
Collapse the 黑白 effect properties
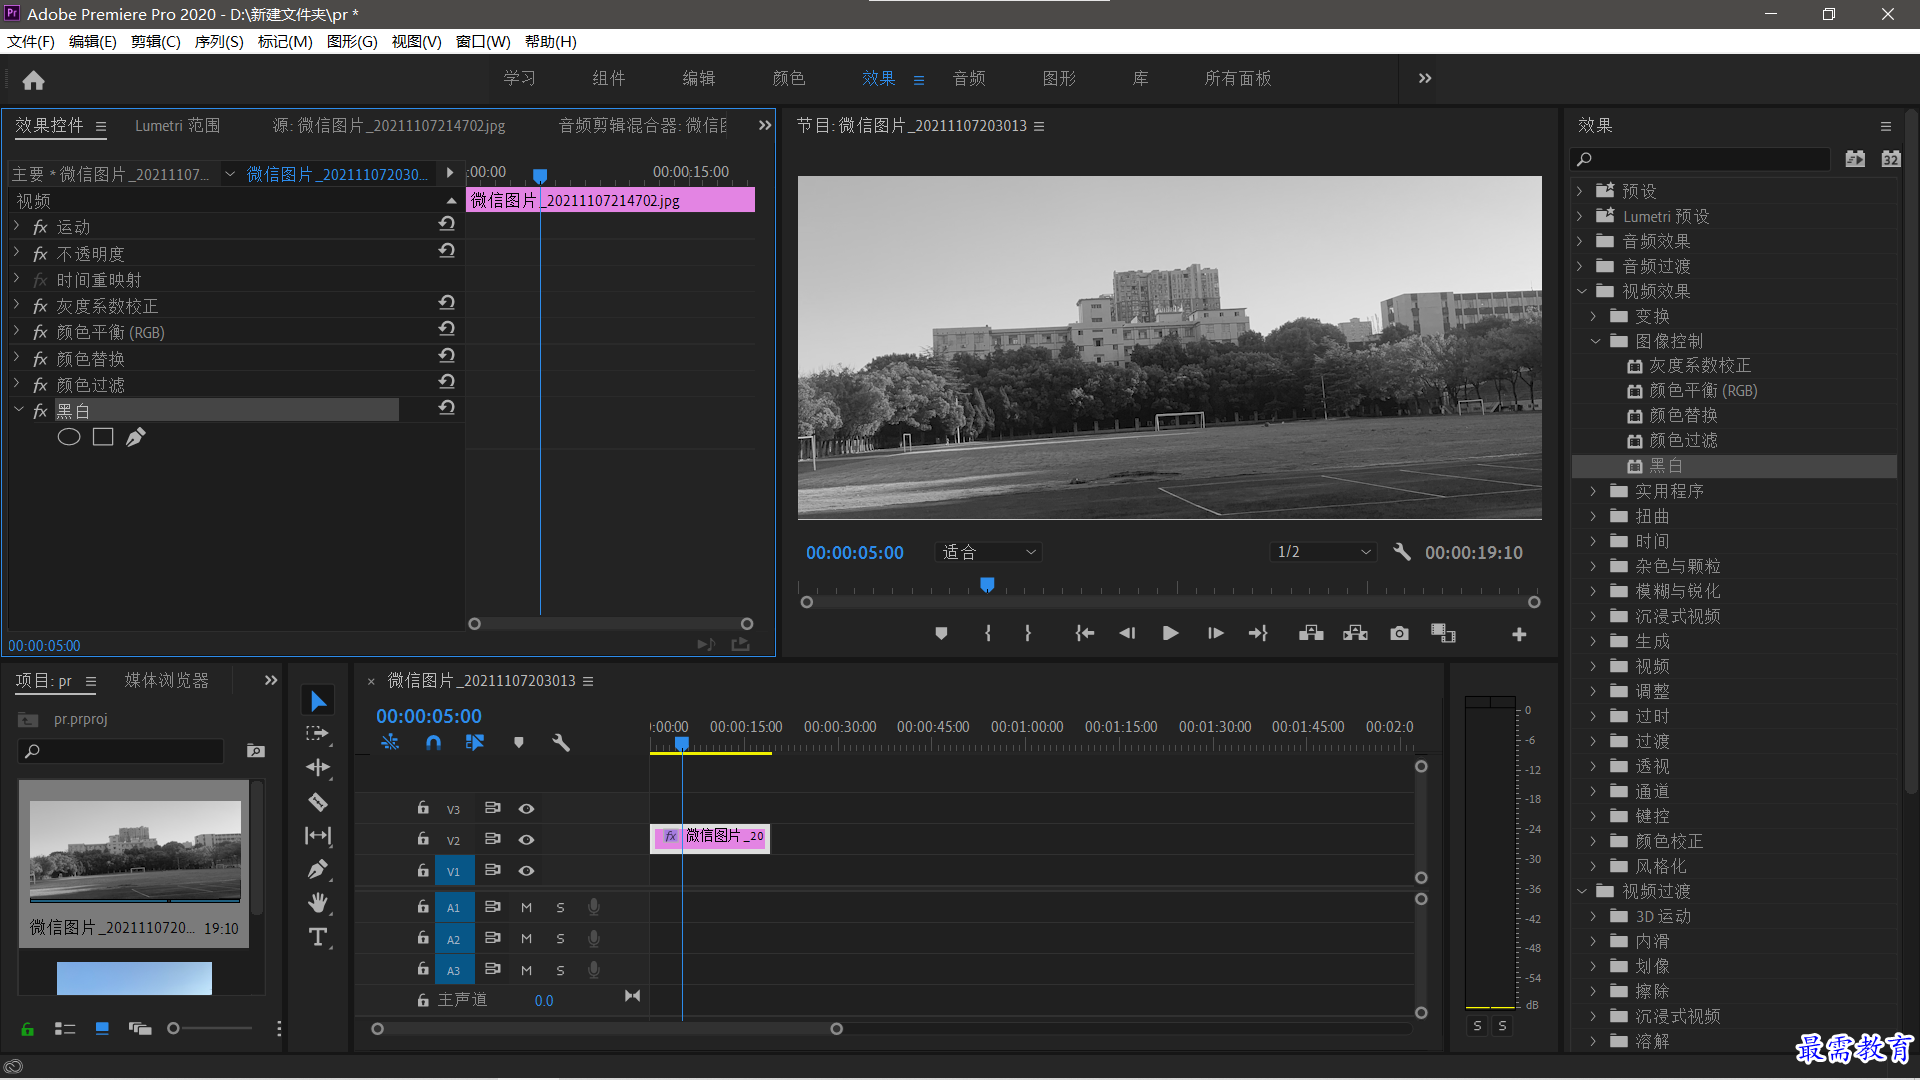point(18,409)
